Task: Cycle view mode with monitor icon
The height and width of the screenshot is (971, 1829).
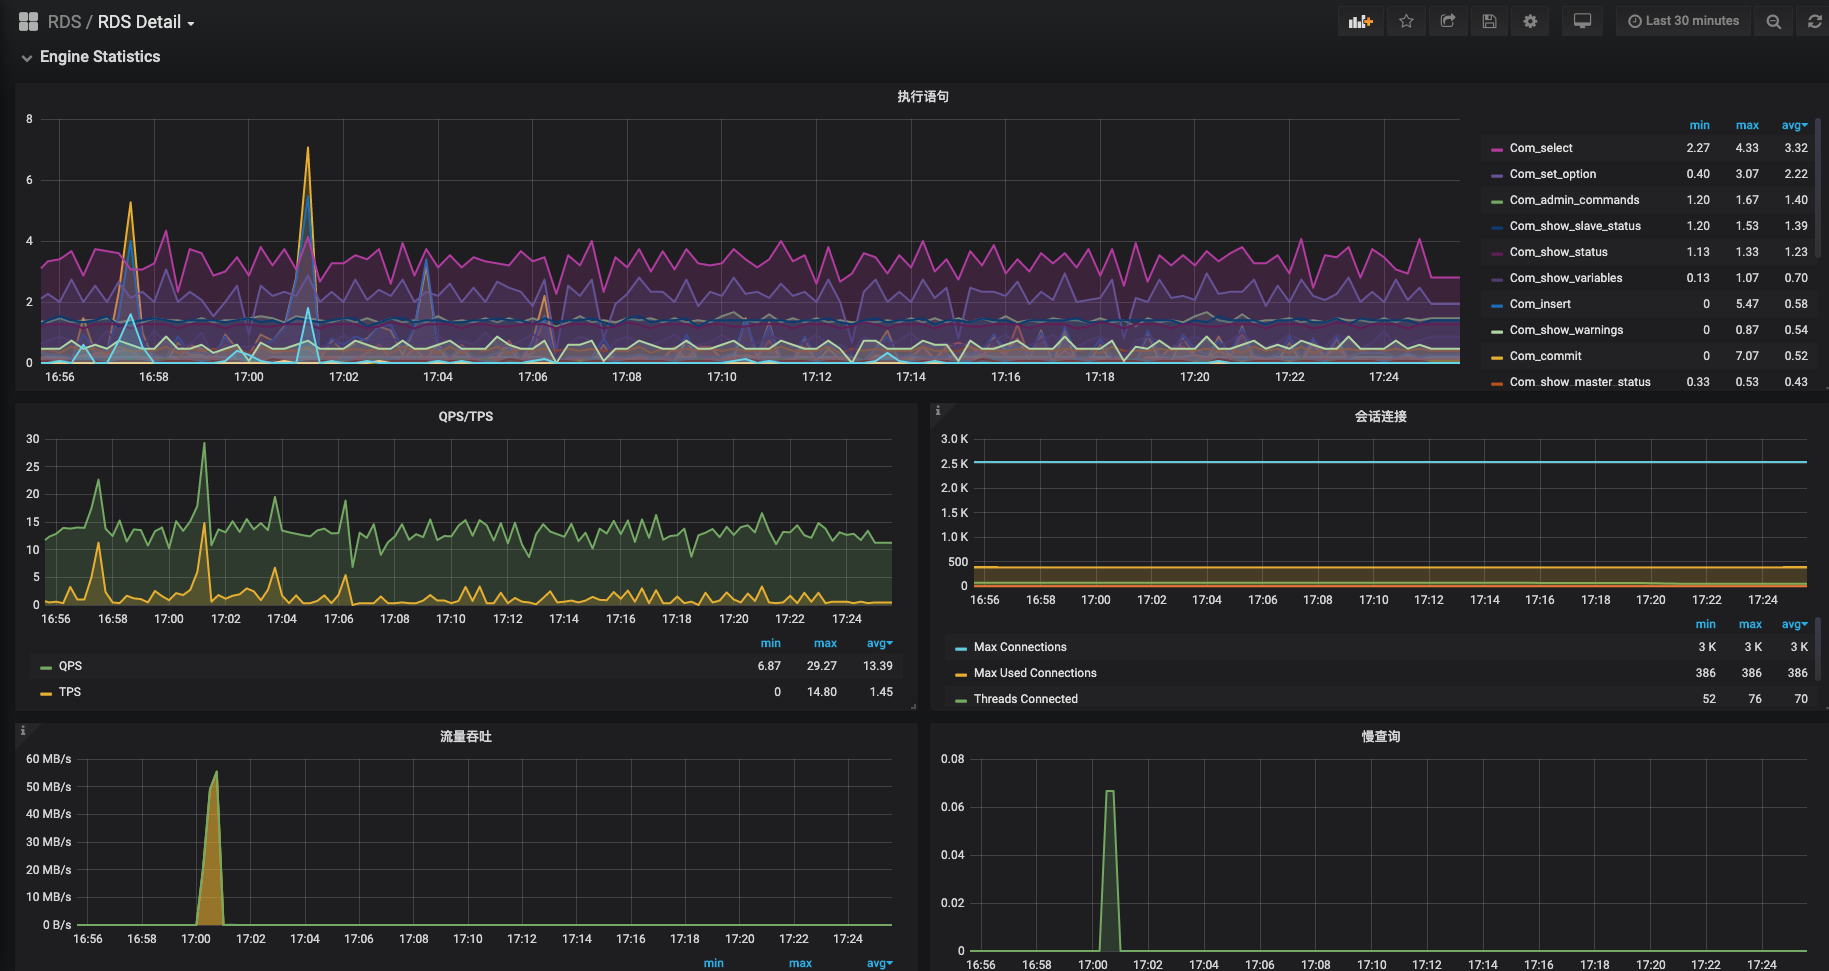Action: [x=1582, y=21]
